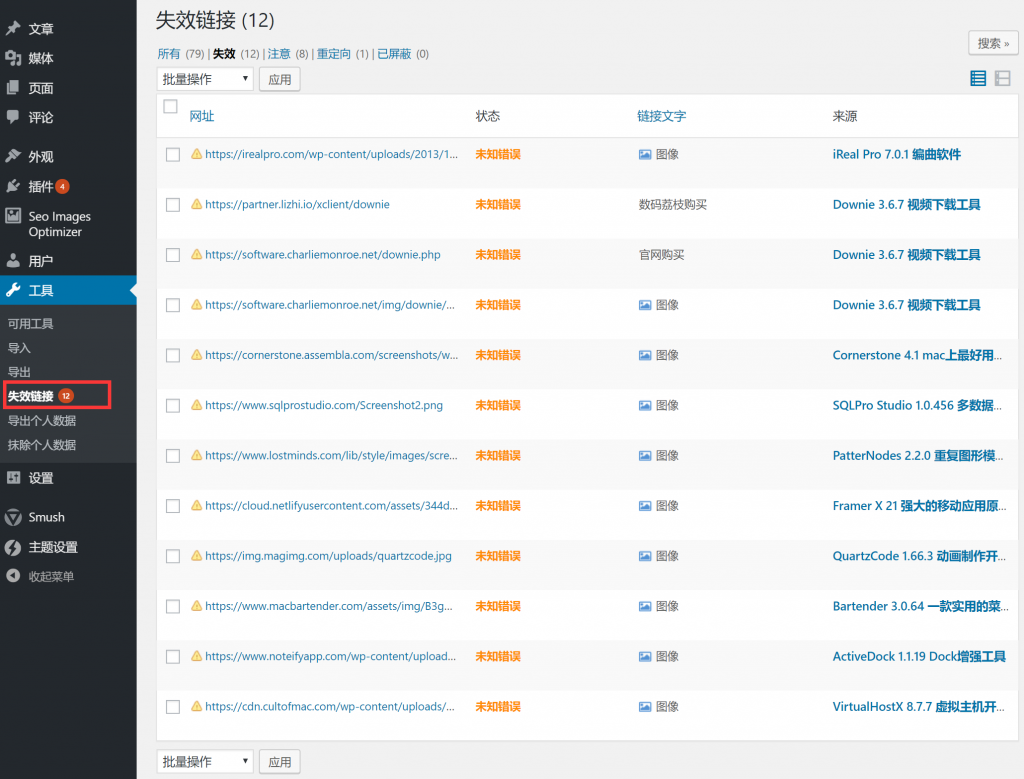Click warning icon beside irealpro.com URL

click(x=196, y=154)
